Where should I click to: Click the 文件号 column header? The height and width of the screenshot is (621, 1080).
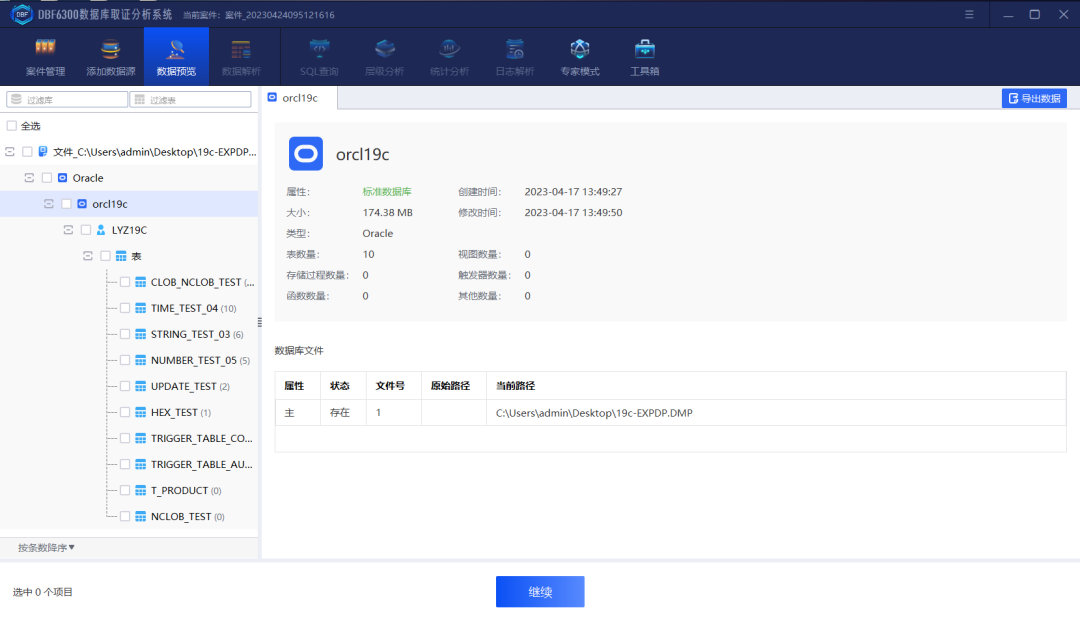coord(393,386)
